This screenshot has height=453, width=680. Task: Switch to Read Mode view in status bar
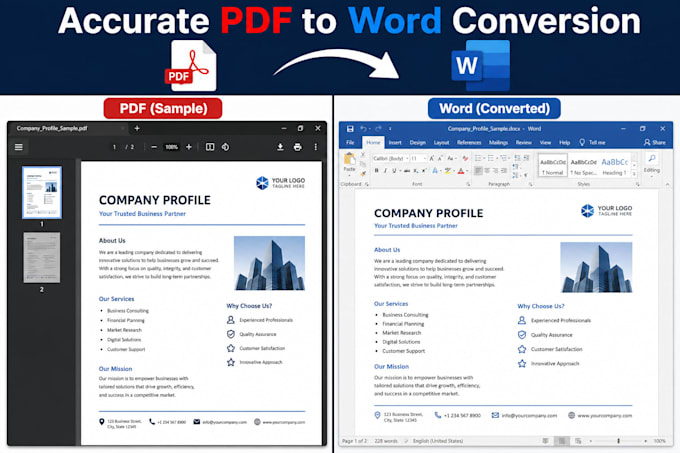tap(546, 441)
